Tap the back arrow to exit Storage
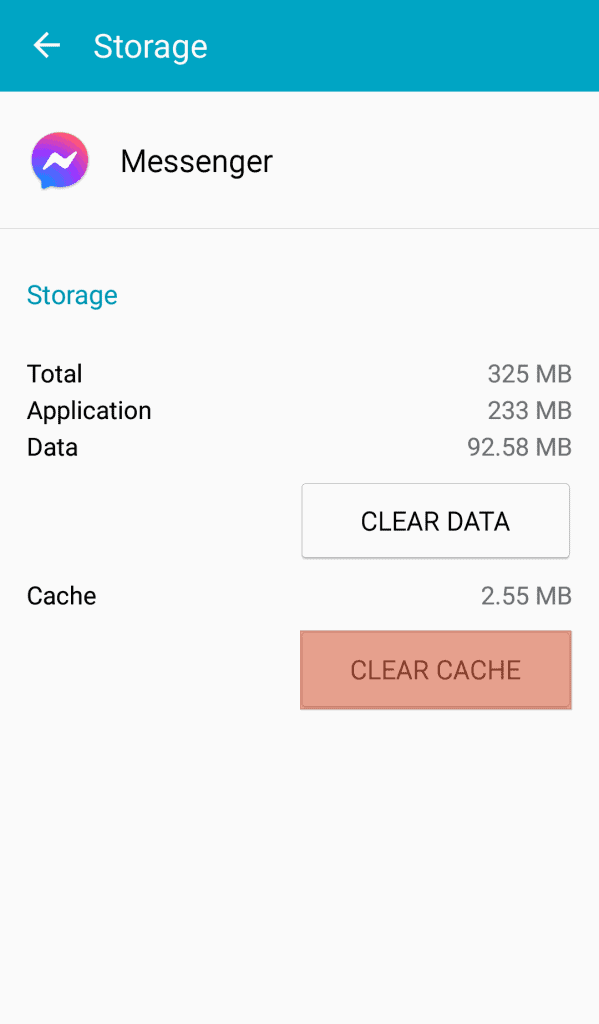This screenshot has height=1024, width=599. coord(46,45)
